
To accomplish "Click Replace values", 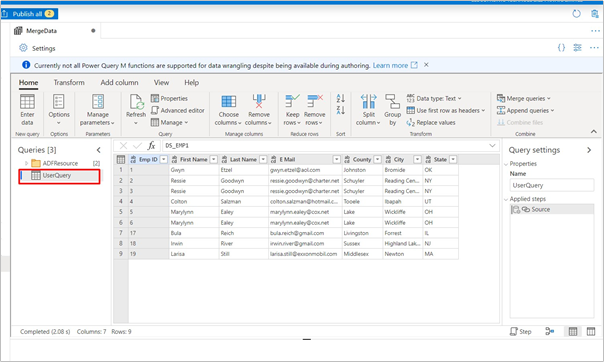I will [x=431, y=122].
